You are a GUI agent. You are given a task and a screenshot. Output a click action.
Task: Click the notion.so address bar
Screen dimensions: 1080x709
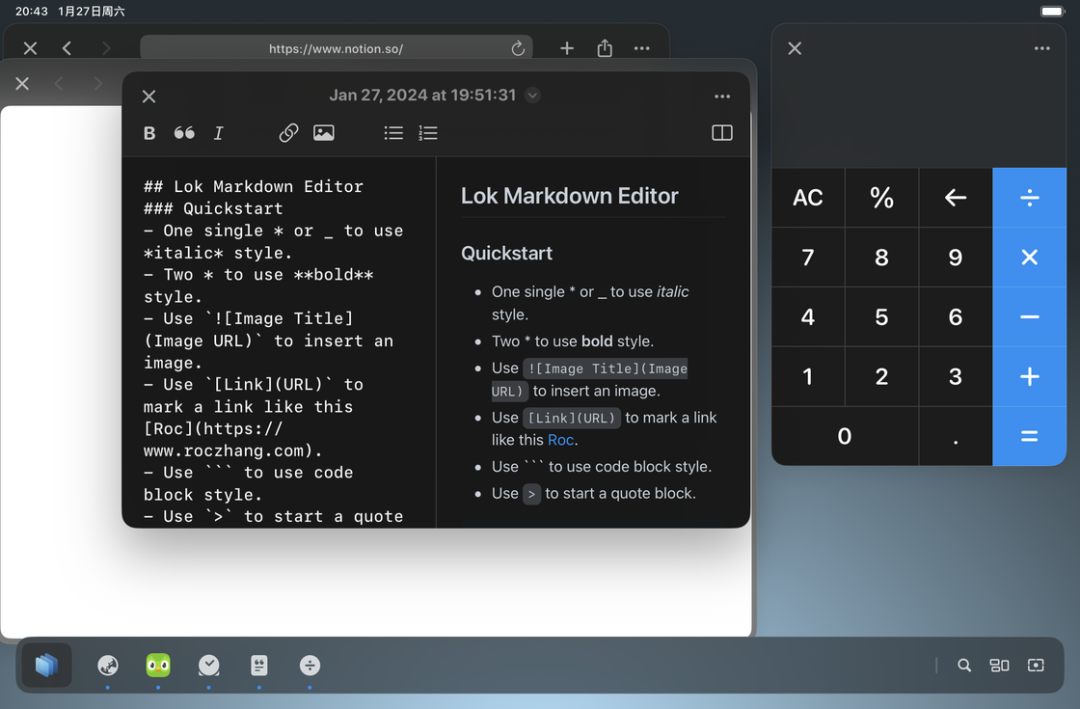click(x=336, y=48)
